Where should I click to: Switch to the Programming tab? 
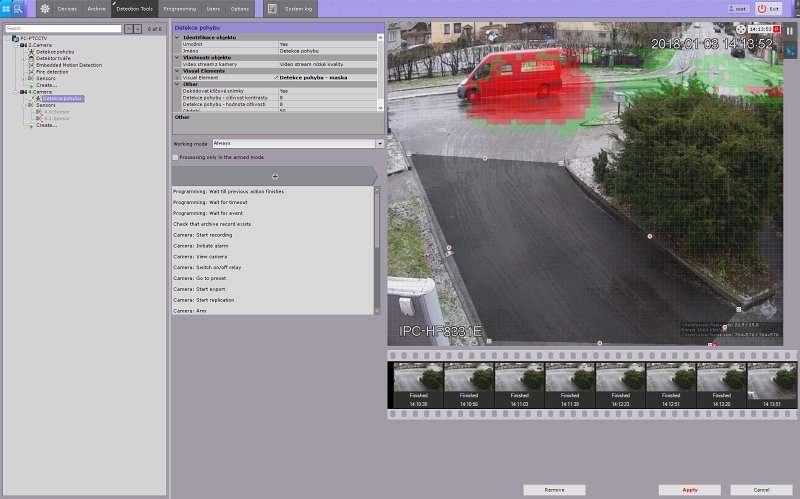point(178,8)
